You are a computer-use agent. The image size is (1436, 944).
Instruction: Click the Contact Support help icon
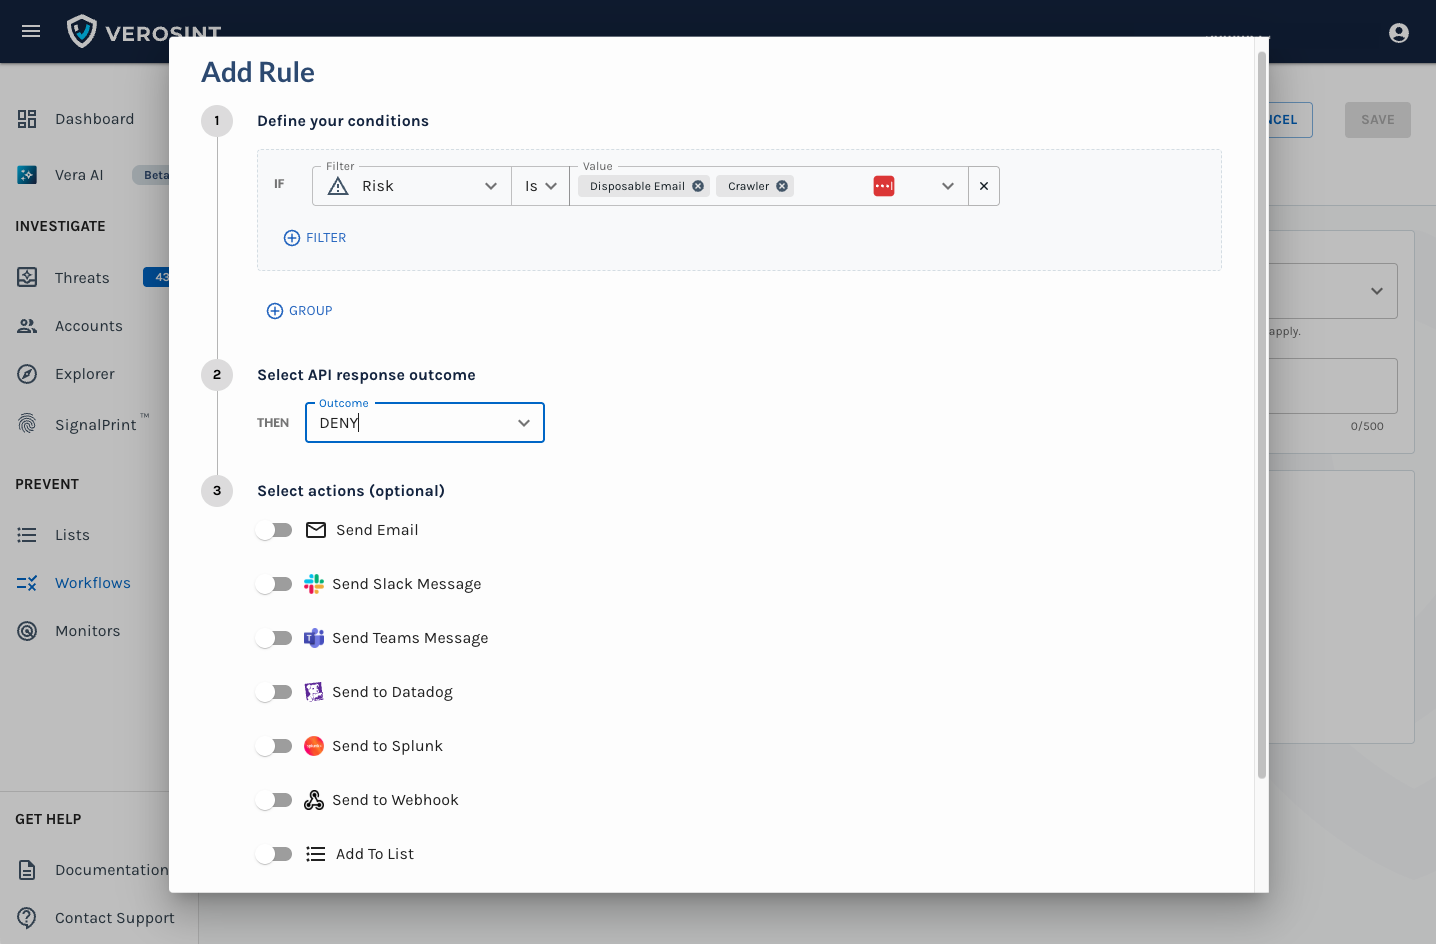(x=27, y=918)
